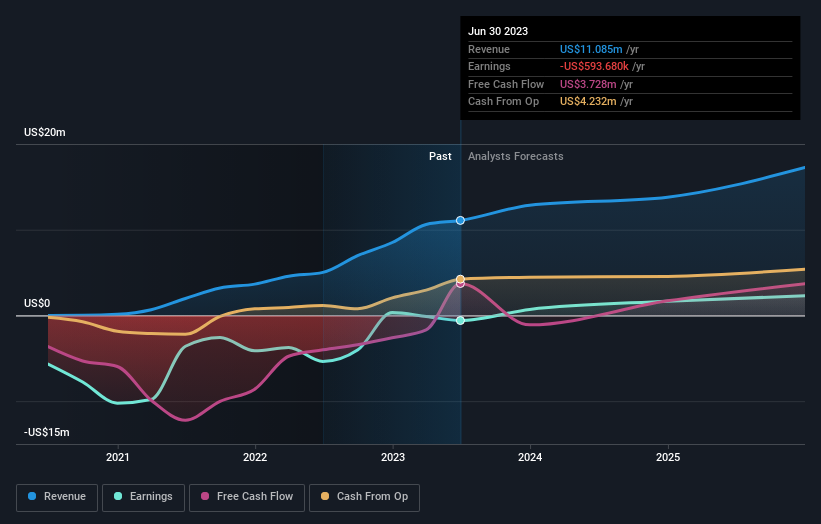Click the Free Cash Flow label in tooltip
The height and width of the screenshot is (524, 821).
point(506,84)
